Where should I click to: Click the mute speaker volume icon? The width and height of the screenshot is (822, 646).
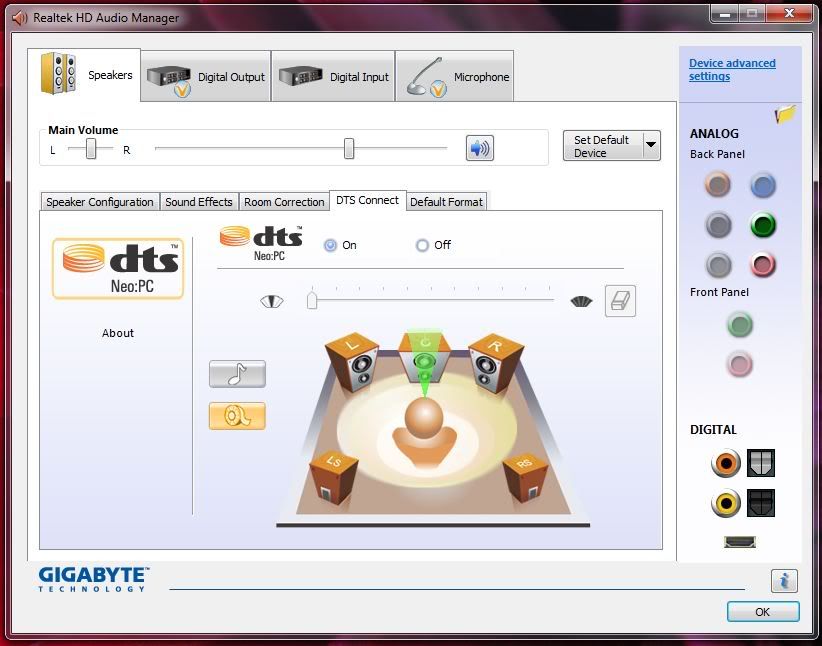click(480, 149)
